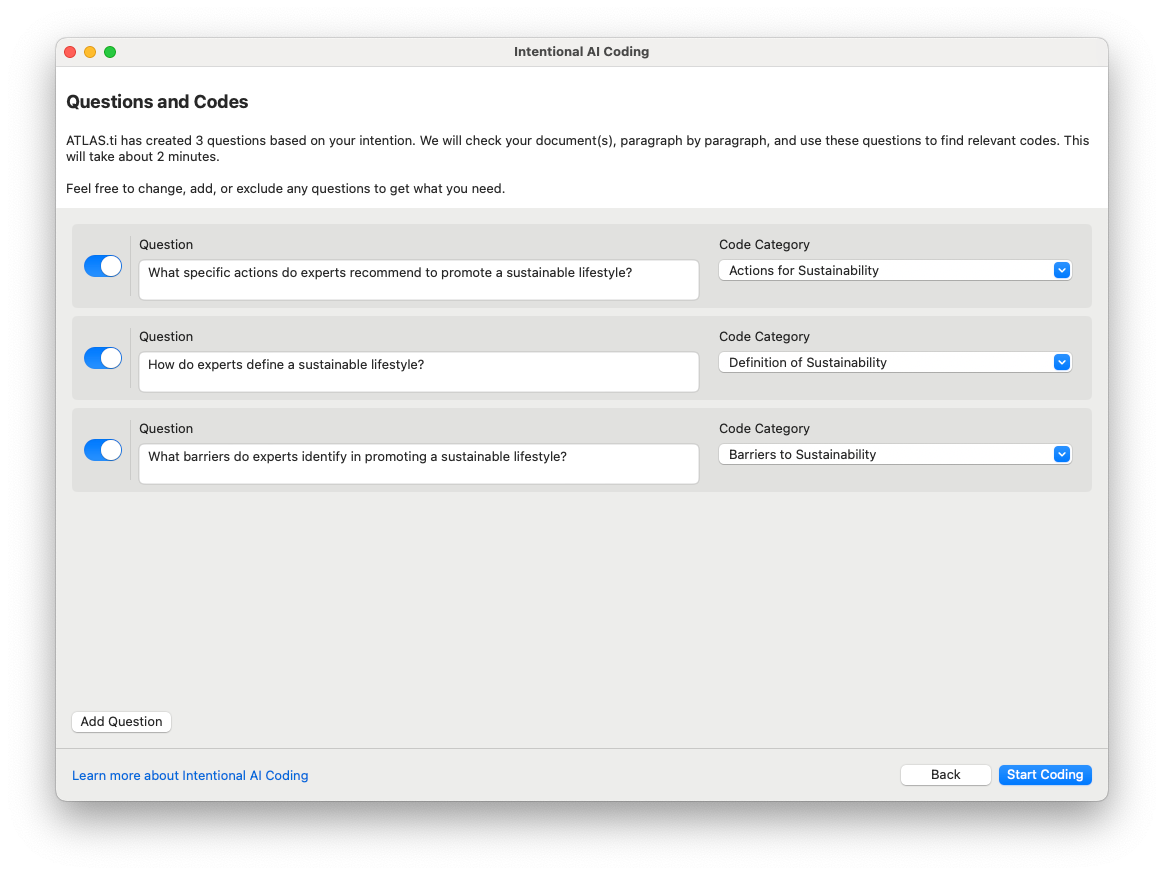Open the Barriers to Sustainability category dropdown
This screenshot has width=1164, height=875.
[x=895, y=454]
